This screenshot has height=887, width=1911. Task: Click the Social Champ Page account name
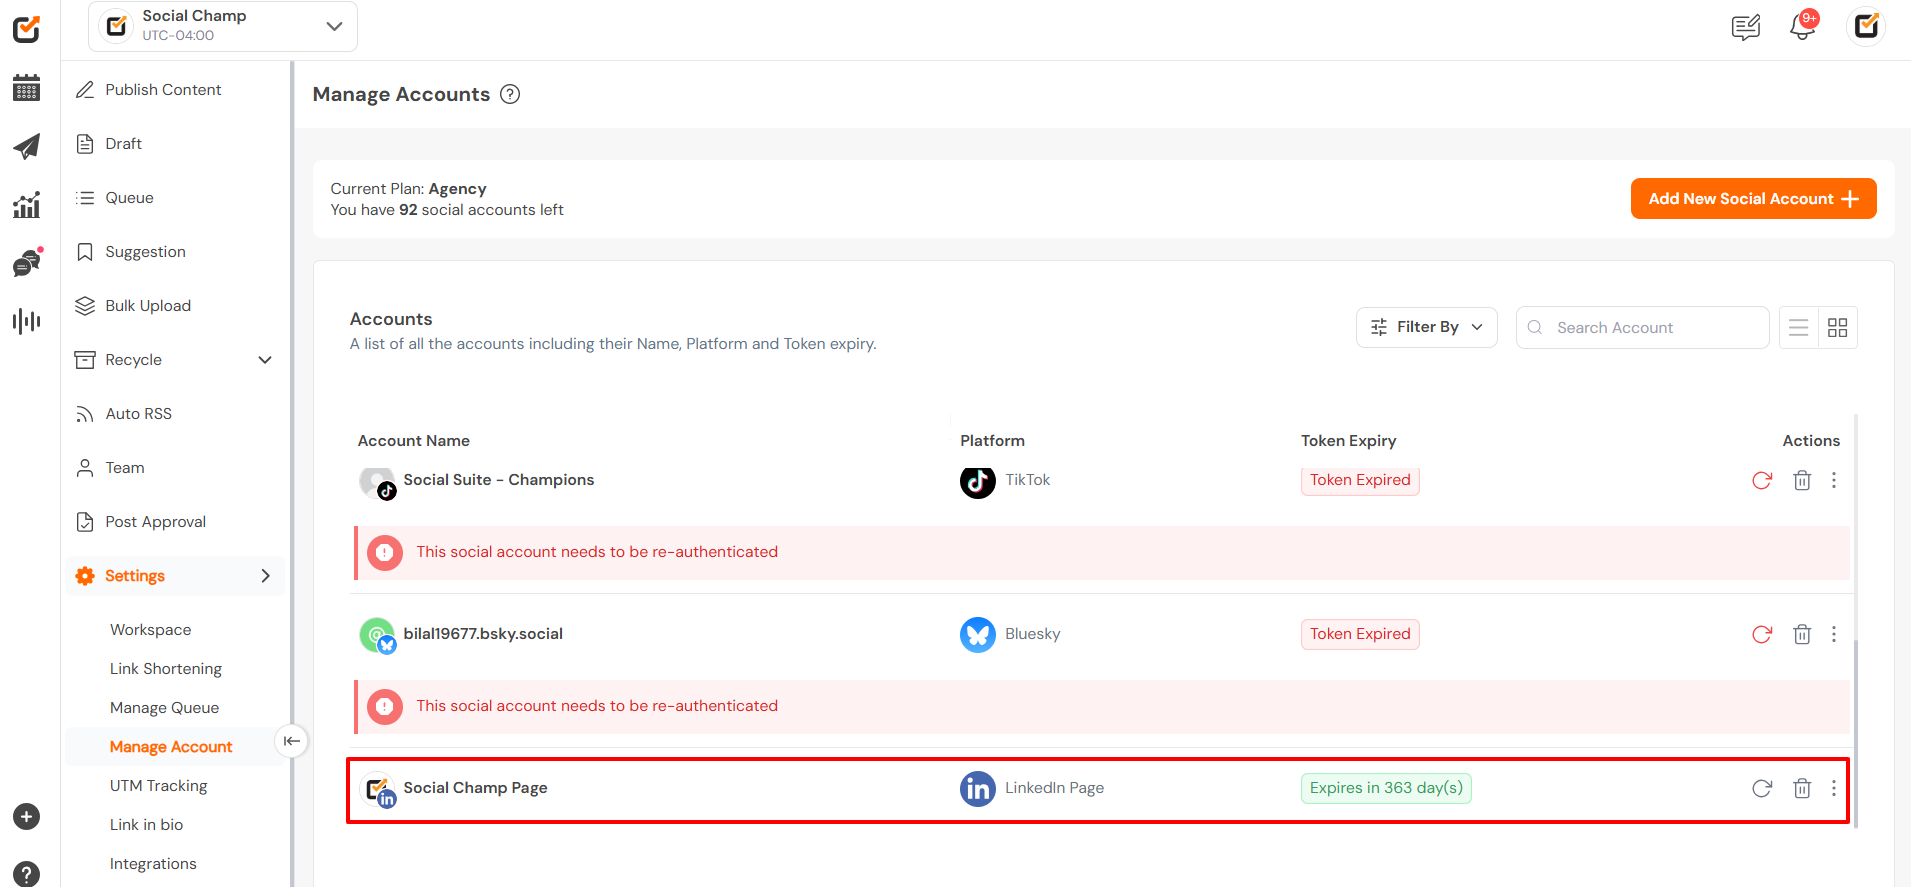(475, 788)
